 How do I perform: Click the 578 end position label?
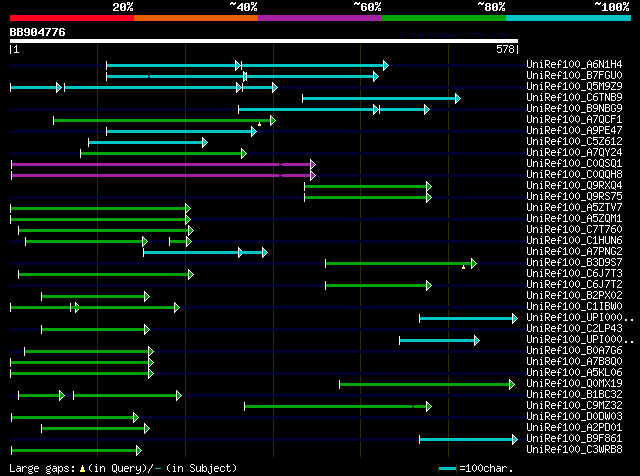click(505, 49)
